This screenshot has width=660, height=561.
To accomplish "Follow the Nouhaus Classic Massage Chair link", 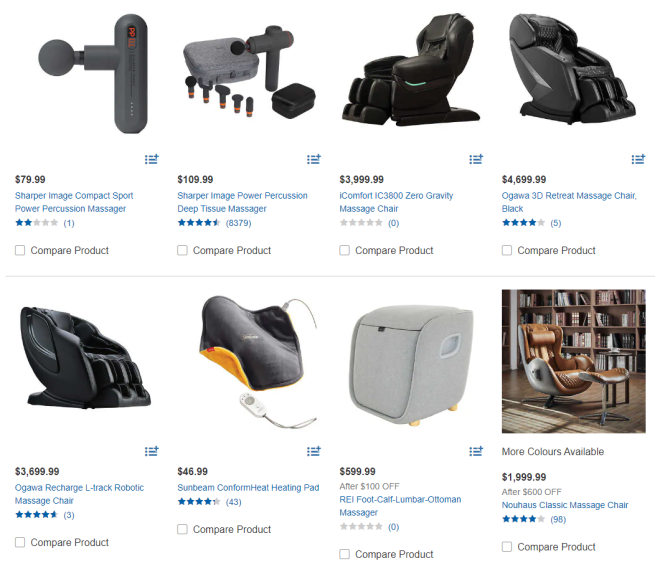I will point(565,505).
